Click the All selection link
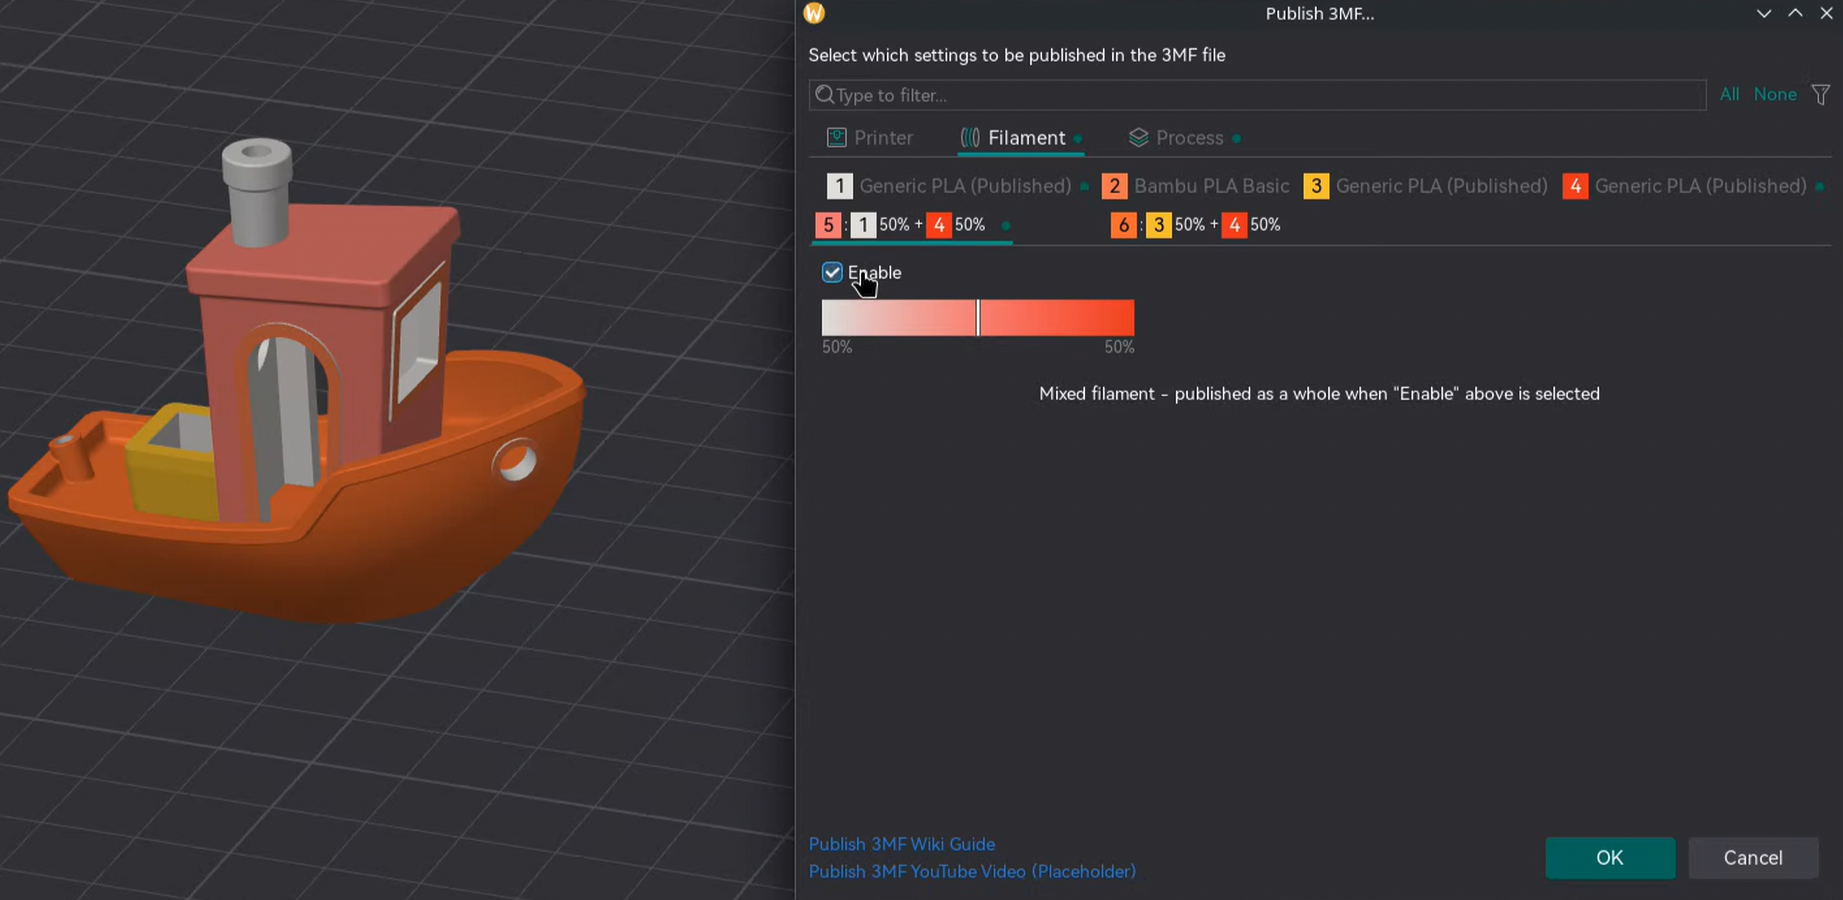The width and height of the screenshot is (1843, 900). pyautogui.click(x=1729, y=94)
